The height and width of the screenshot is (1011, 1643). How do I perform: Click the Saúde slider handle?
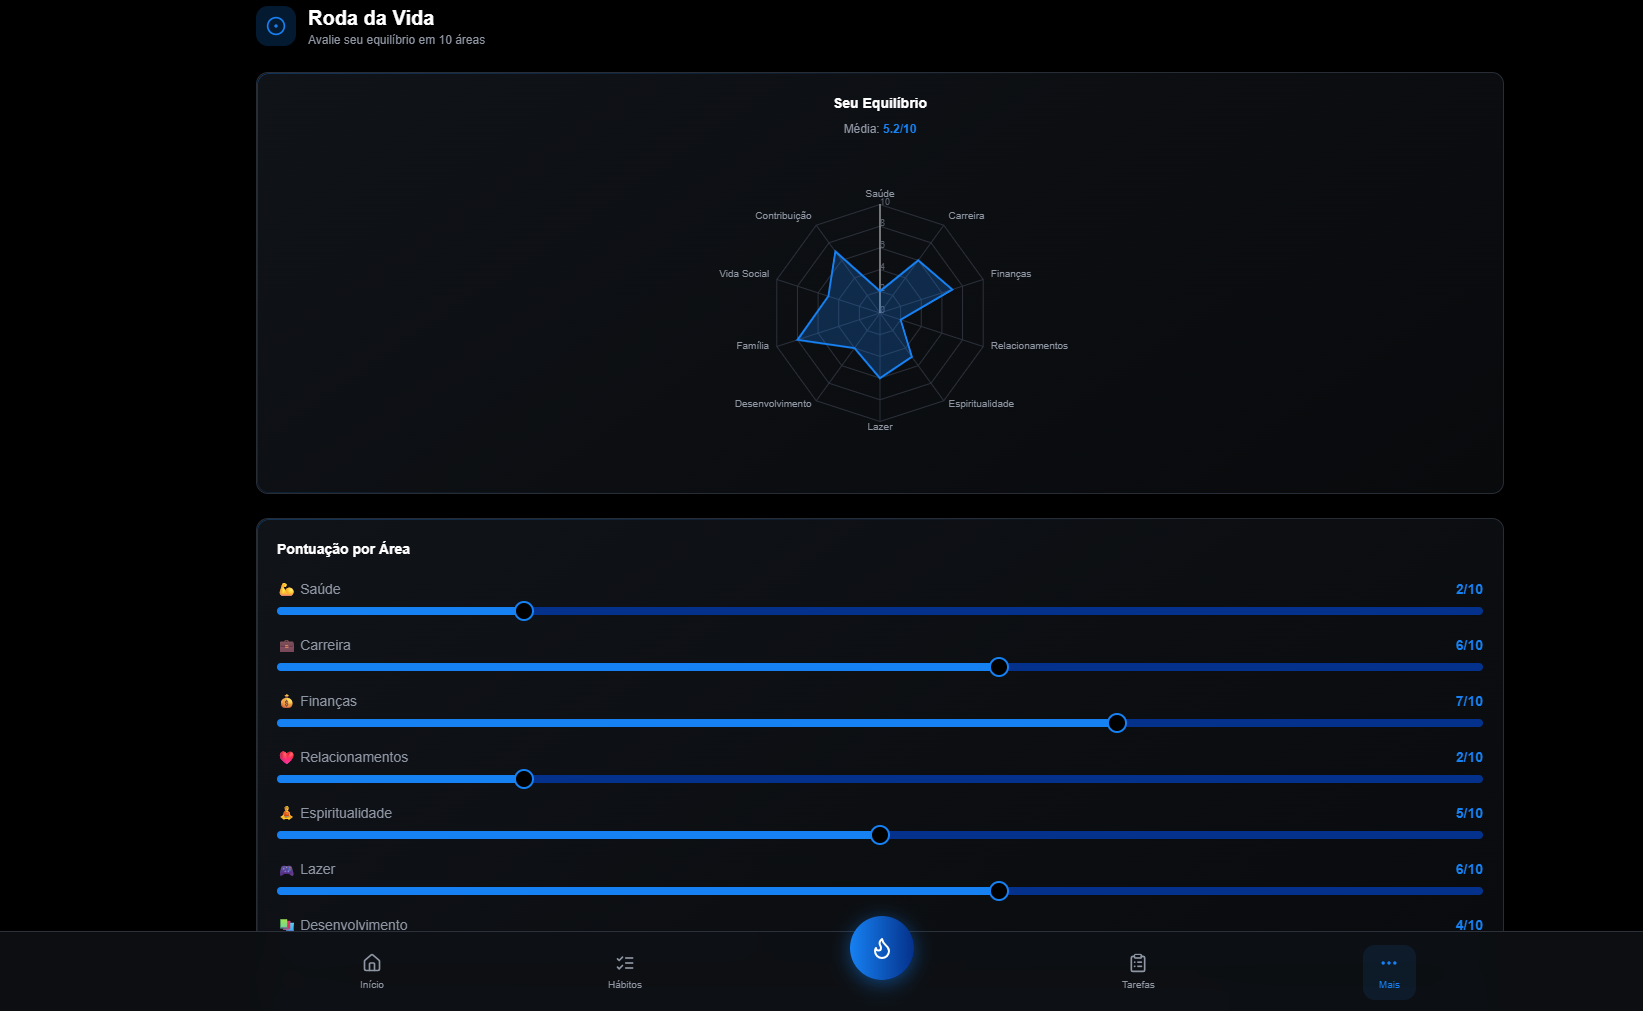tap(524, 611)
